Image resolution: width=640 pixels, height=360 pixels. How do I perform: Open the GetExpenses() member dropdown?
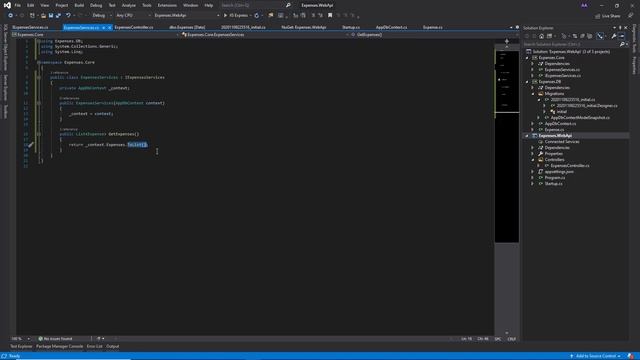(433, 35)
